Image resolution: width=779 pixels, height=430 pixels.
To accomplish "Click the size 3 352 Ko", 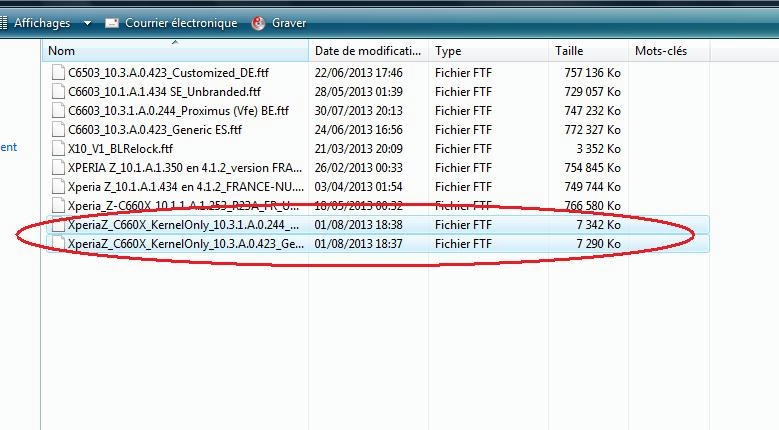I will click(599, 149).
